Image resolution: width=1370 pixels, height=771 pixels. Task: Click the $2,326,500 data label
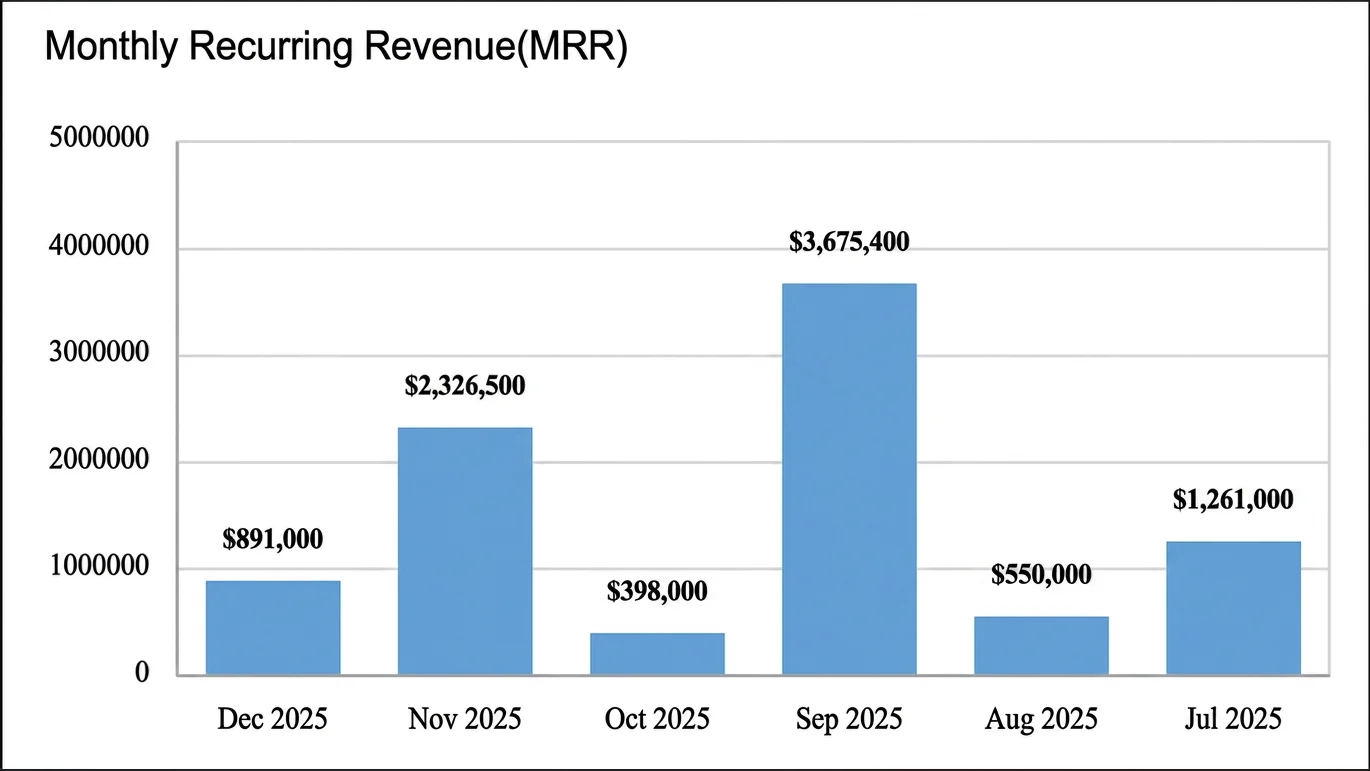click(465, 386)
